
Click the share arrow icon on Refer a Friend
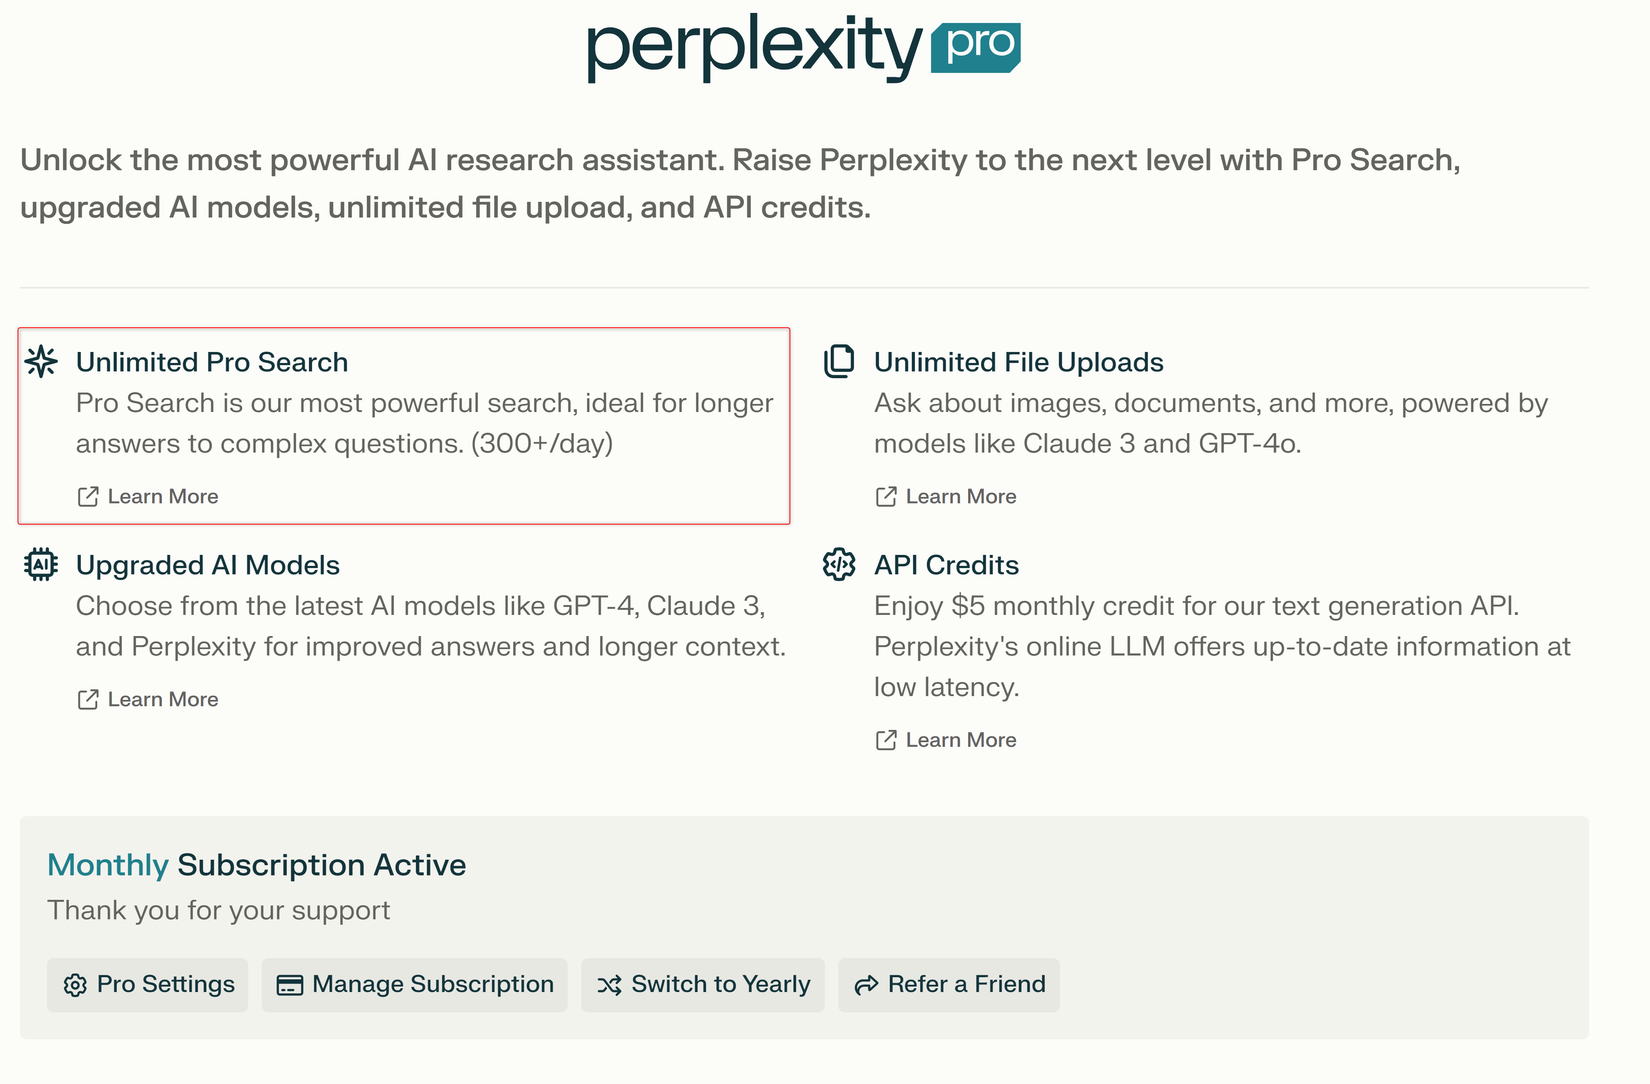click(865, 985)
